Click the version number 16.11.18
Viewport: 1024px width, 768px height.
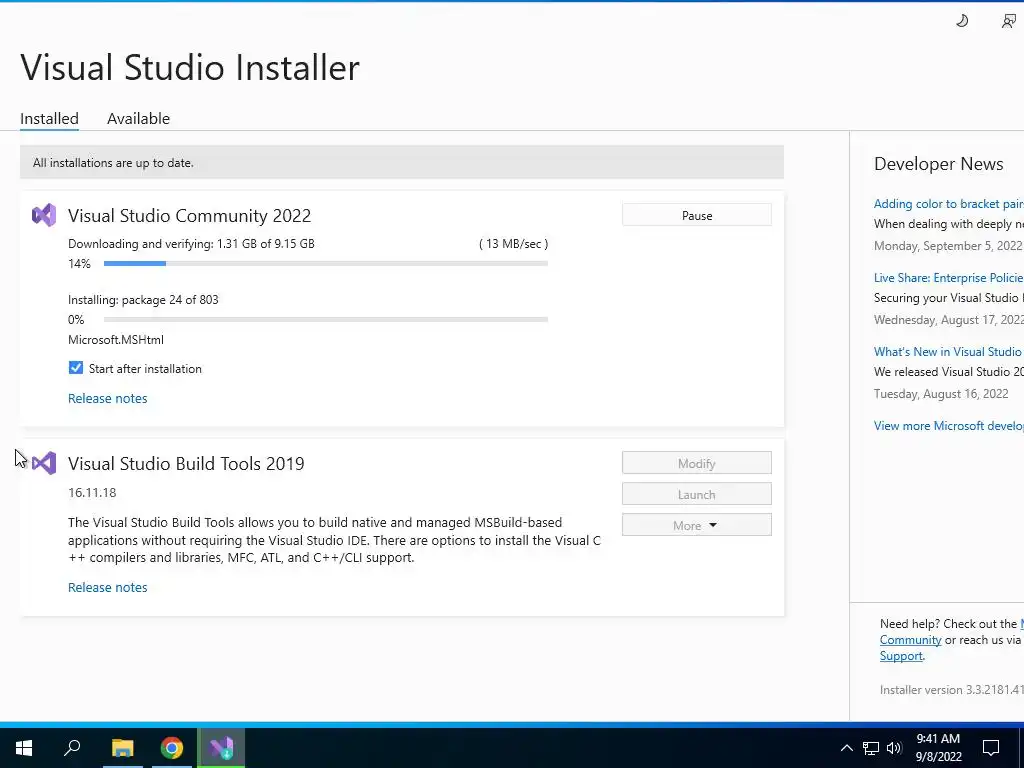point(92,492)
